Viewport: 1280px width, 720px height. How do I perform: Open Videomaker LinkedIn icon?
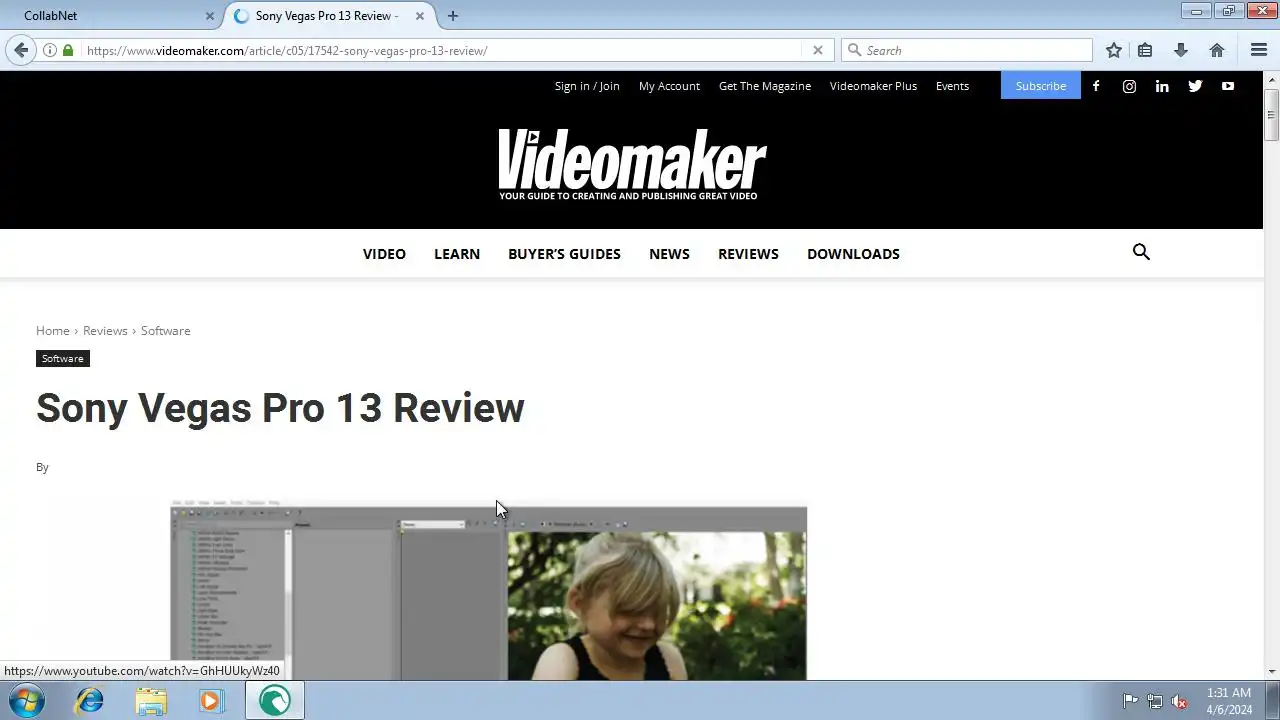coord(1162,86)
